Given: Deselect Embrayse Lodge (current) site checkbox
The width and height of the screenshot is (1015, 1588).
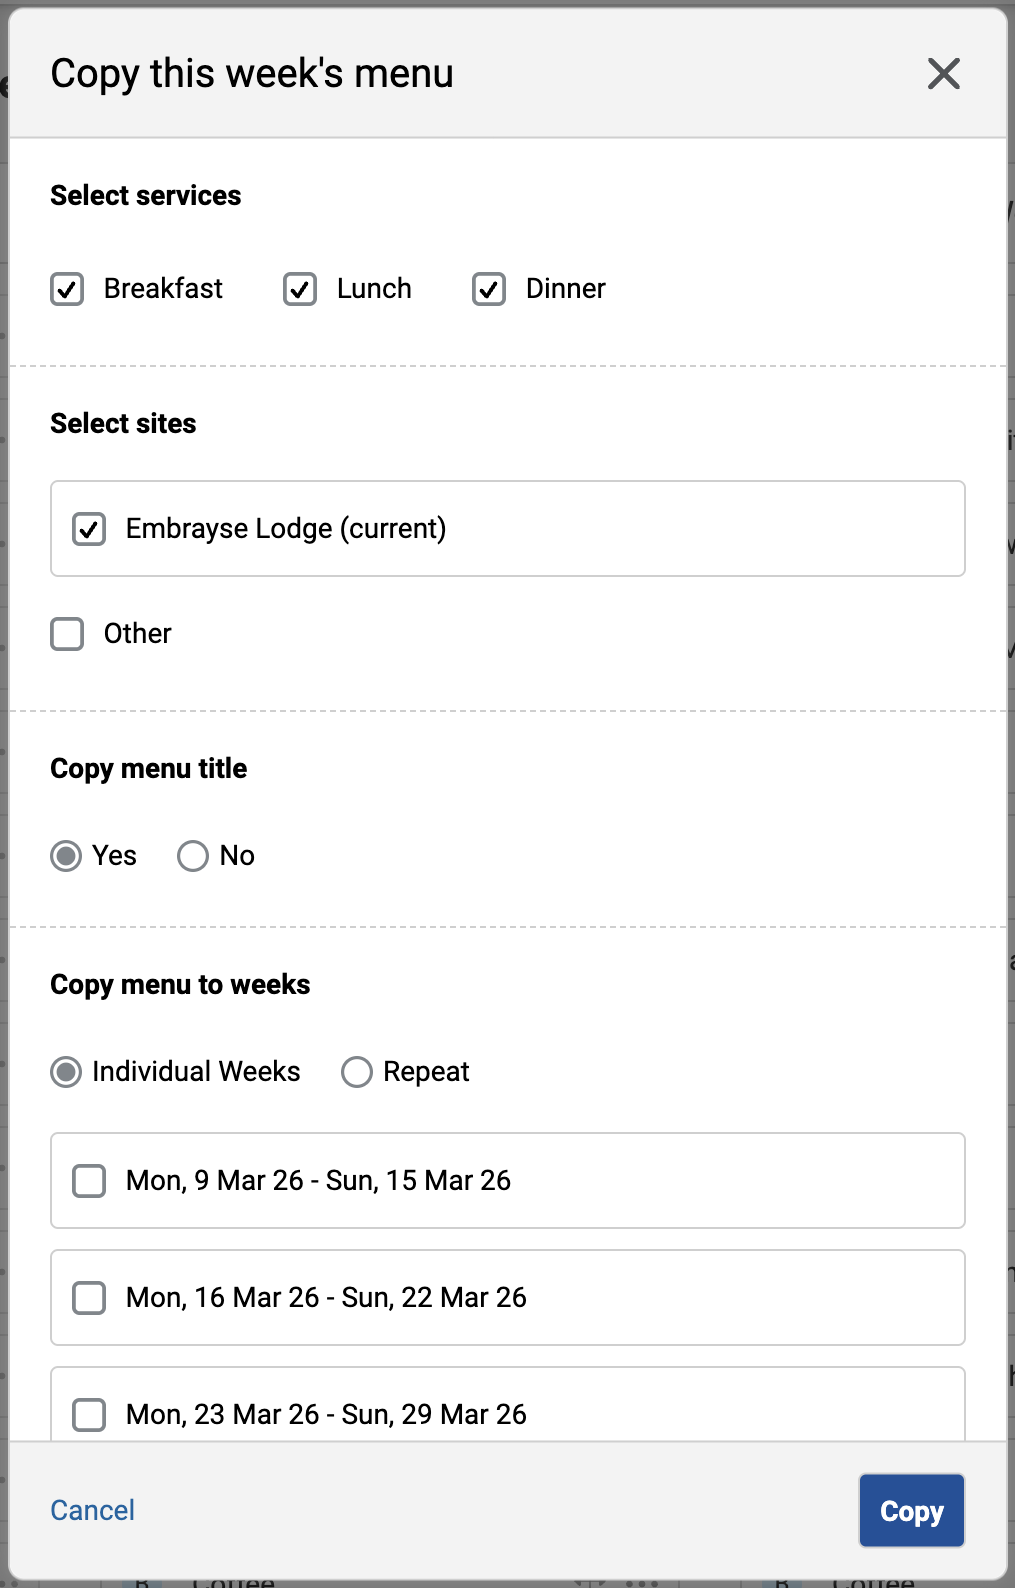Looking at the screenshot, I should point(89,529).
